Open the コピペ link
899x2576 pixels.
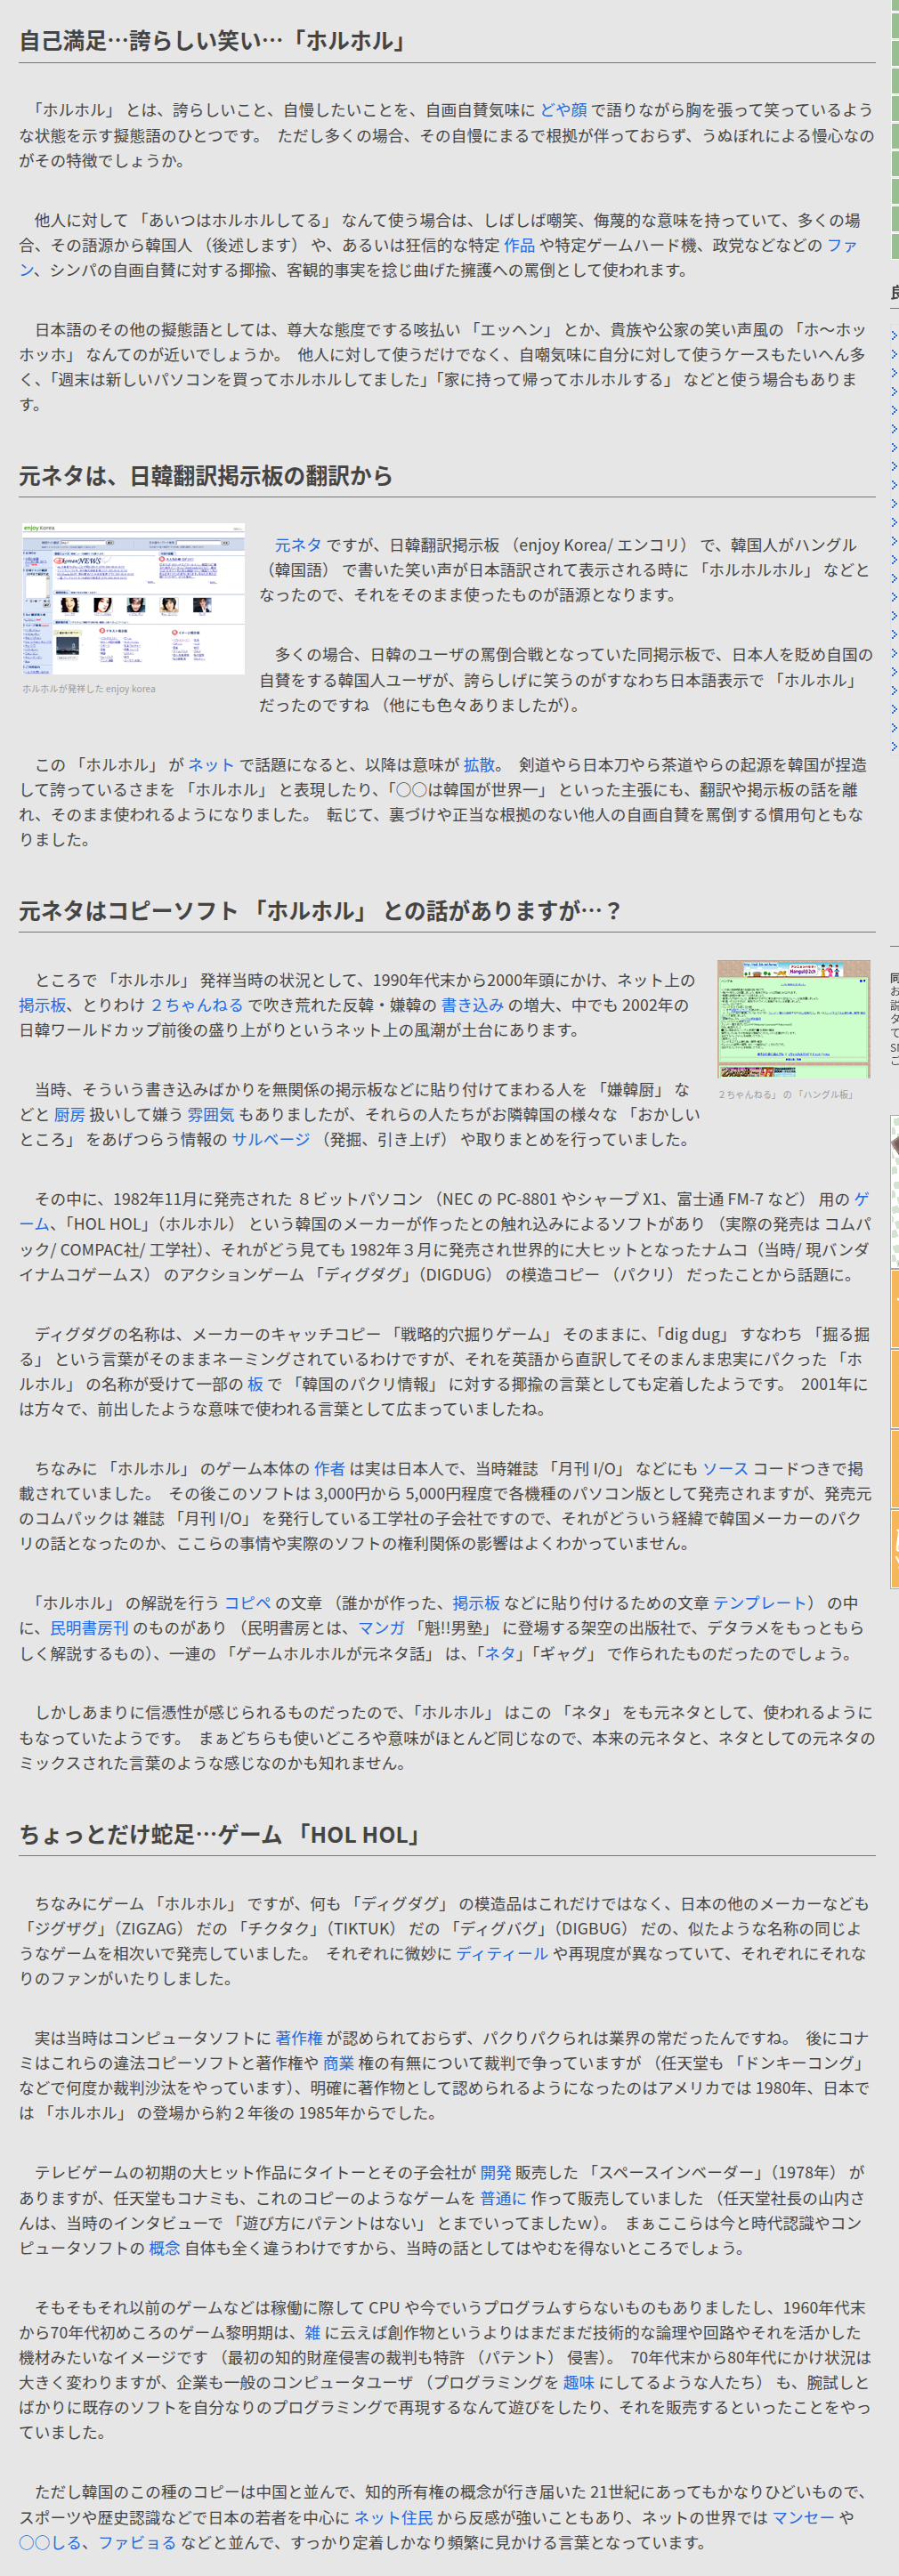coord(247,1604)
